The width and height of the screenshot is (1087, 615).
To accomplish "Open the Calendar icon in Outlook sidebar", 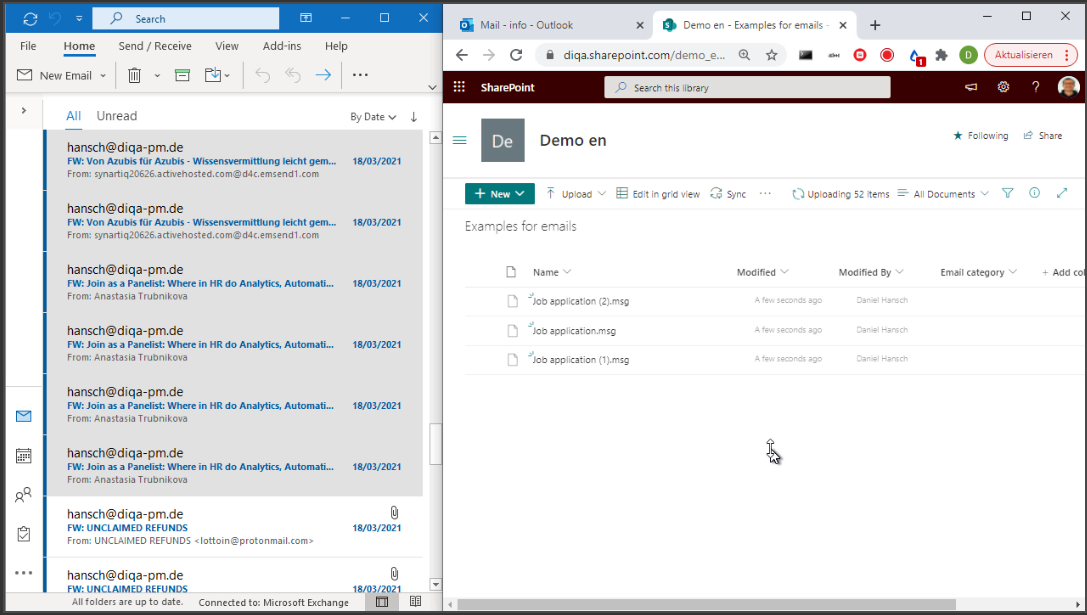I will tap(24, 456).
